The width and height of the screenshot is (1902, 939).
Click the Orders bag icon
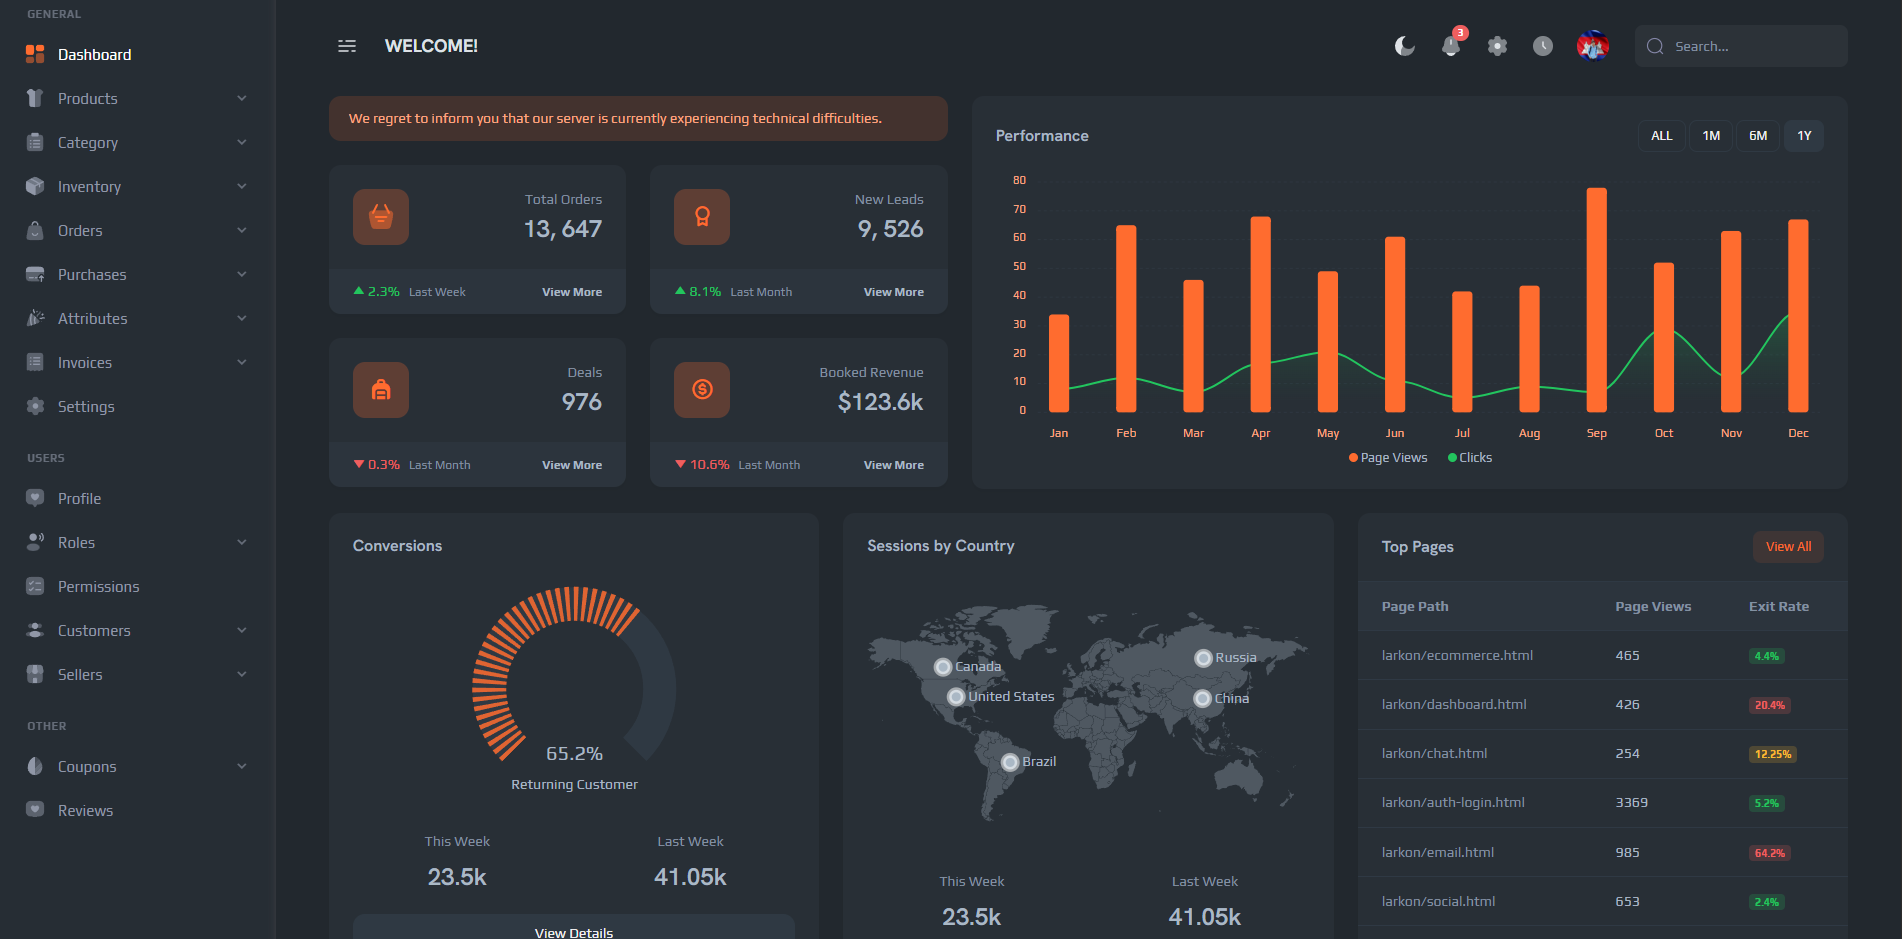pos(35,230)
